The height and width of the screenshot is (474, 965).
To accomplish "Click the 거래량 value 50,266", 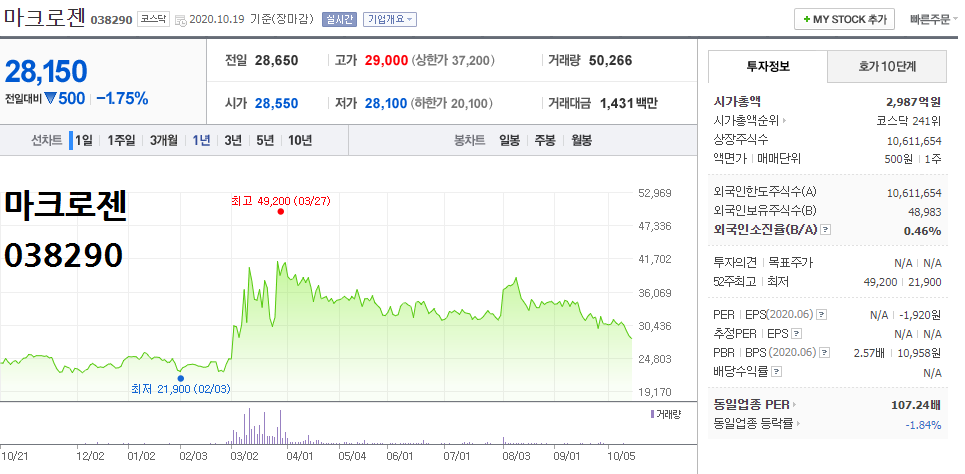I will click(611, 60).
